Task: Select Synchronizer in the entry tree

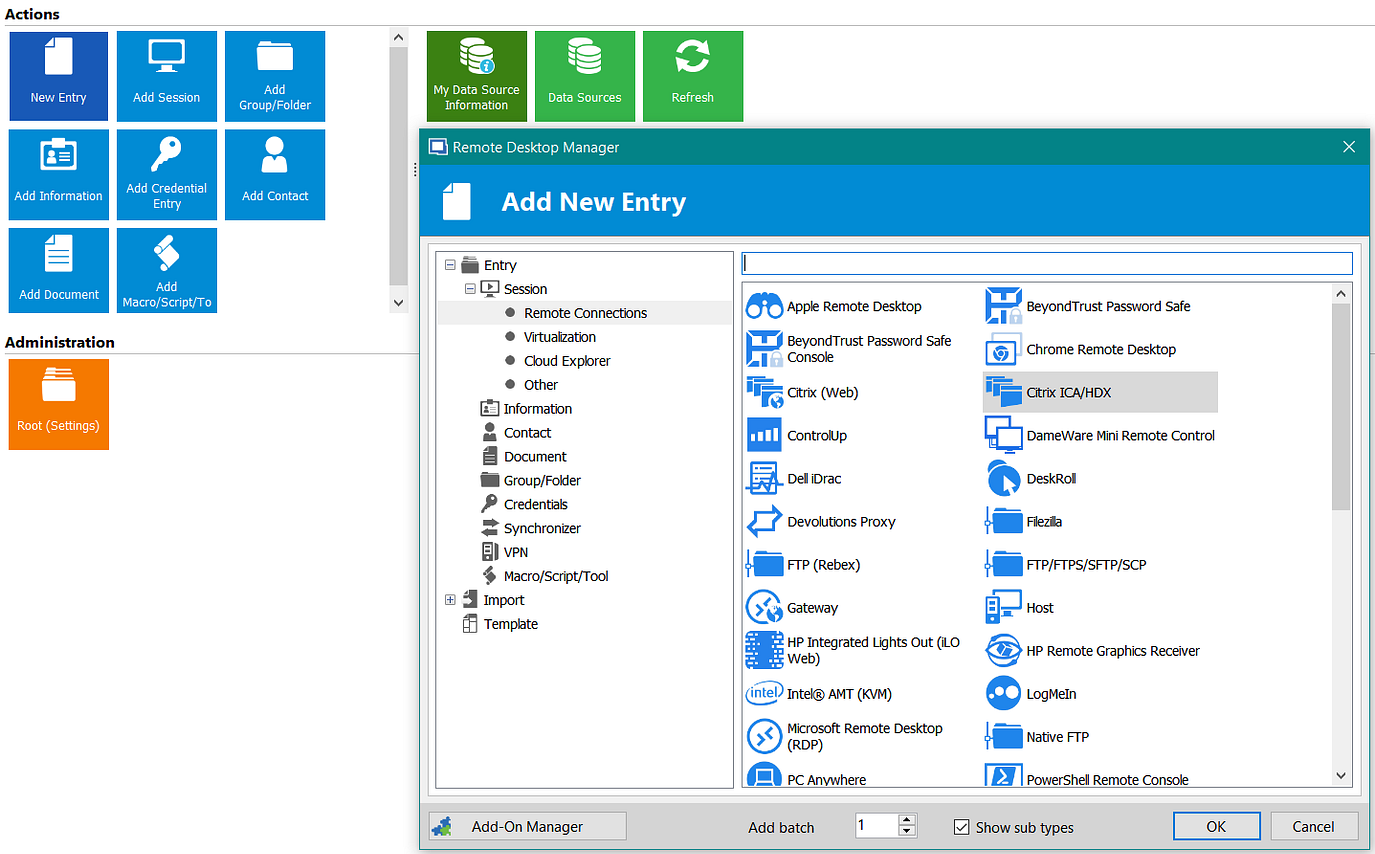Action: [542, 529]
